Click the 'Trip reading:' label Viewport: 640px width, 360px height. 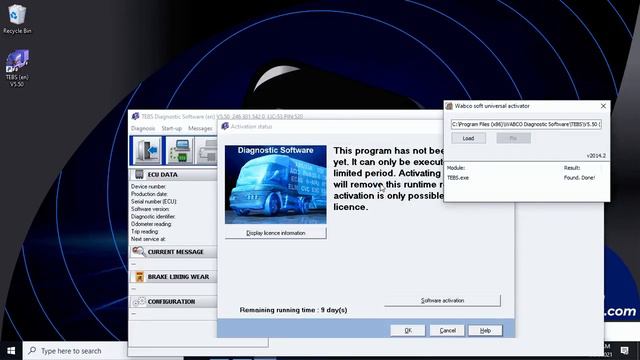click(144, 231)
